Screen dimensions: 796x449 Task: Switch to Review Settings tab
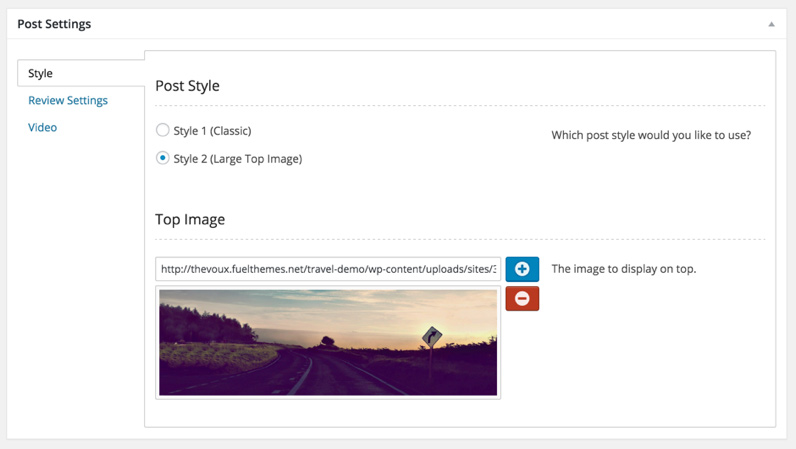[68, 101]
